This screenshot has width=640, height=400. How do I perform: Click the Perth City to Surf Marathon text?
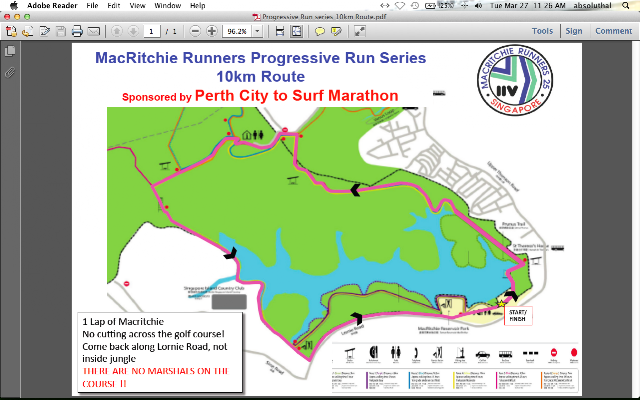pos(297,96)
